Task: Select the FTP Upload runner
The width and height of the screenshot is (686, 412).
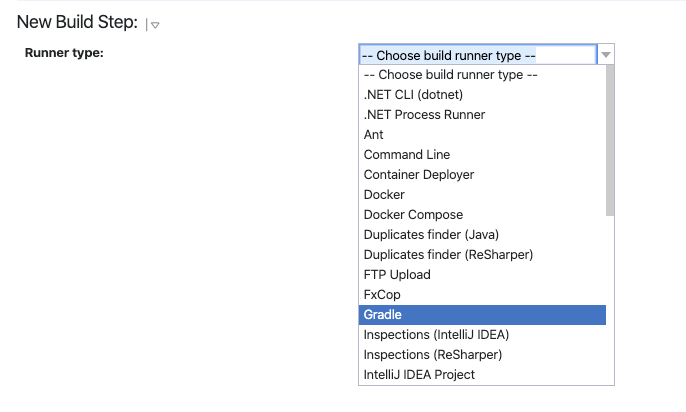Action: [x=397, y=275]
